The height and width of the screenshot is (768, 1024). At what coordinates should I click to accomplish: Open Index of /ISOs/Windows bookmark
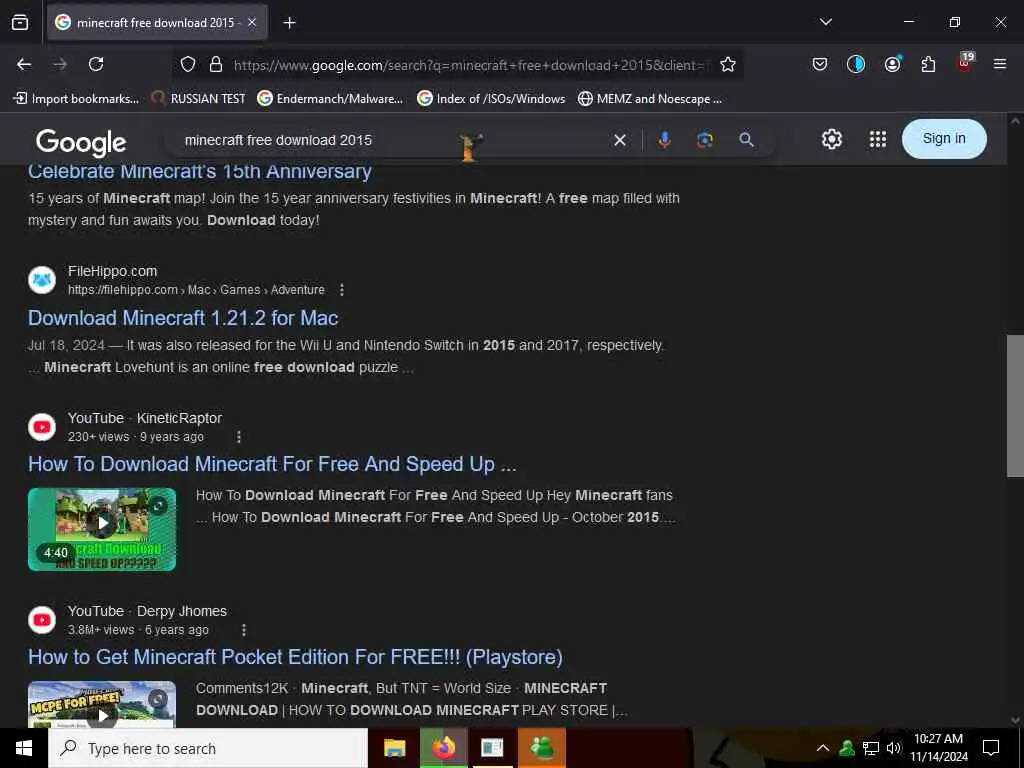click(x=491, y=99)
